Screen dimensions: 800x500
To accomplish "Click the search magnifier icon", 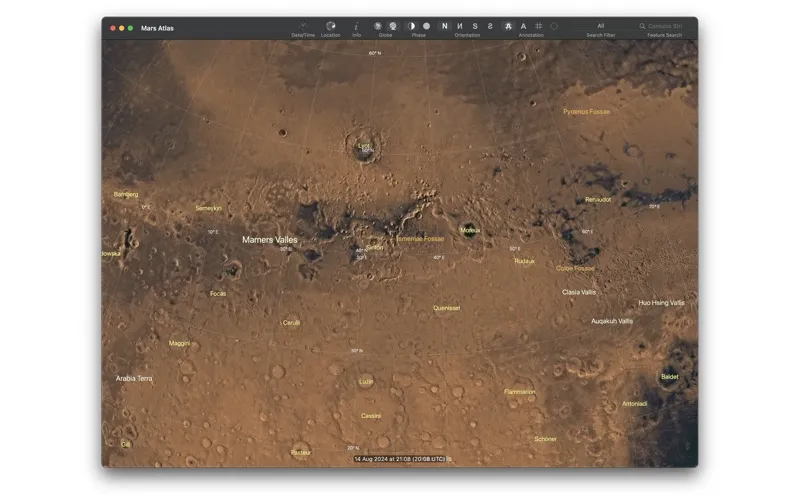I will pyautogui.click(x=642, y=26).
